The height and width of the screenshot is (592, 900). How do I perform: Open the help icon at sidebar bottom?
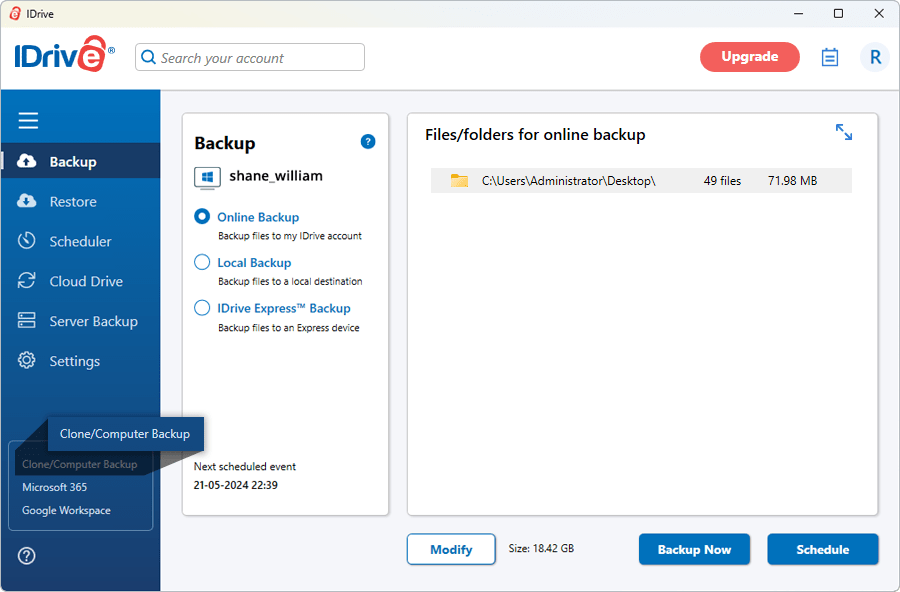coord(26,555)
